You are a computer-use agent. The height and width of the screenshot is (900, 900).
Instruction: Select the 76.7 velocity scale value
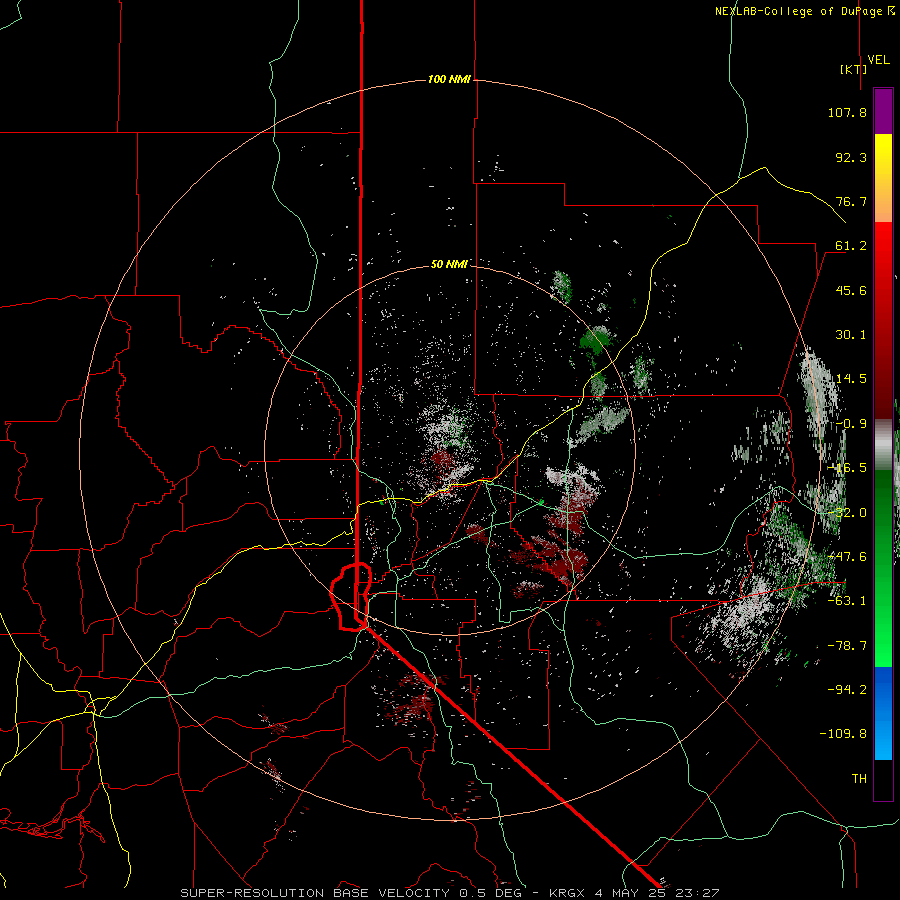point(851,201)
